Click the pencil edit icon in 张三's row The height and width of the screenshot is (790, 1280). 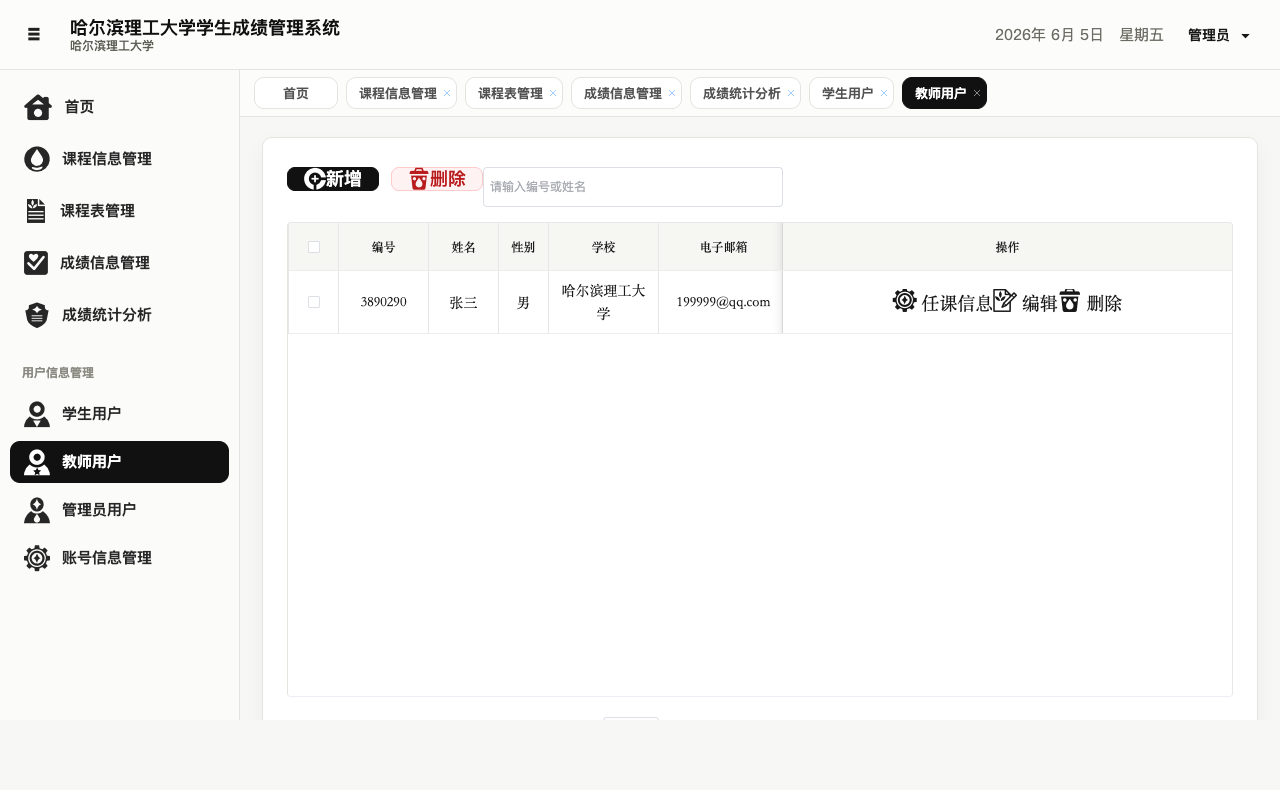tap(1005, 300)
